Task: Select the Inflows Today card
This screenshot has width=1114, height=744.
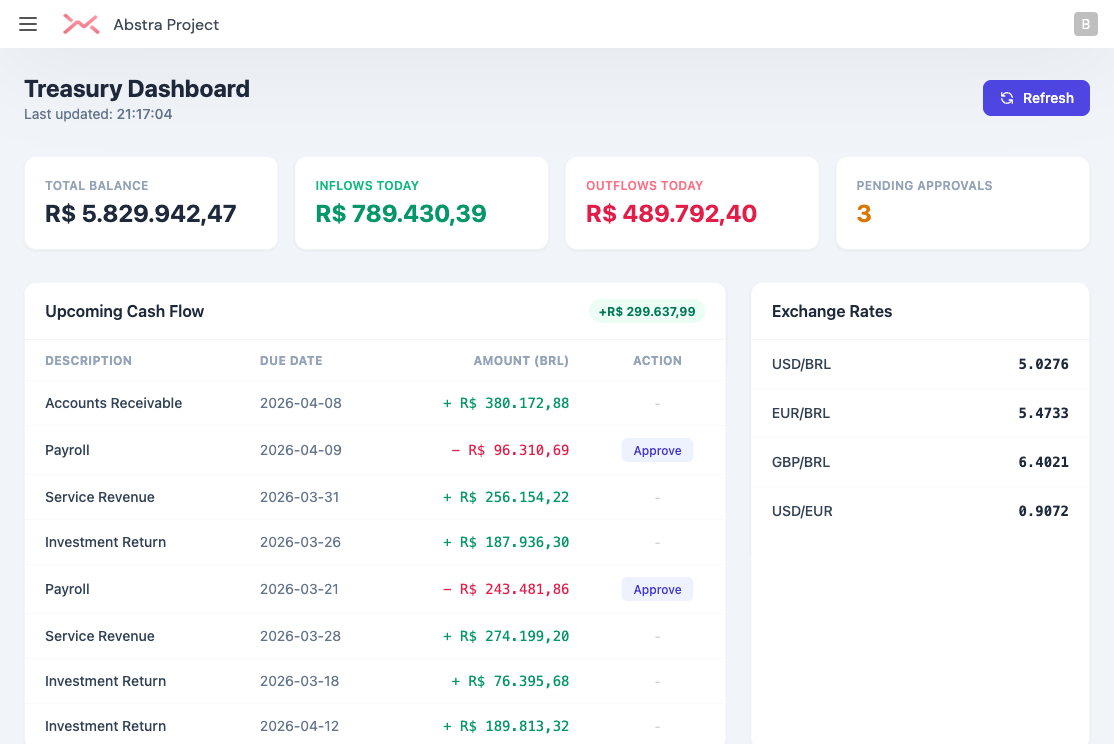Action: click(421, 202)
